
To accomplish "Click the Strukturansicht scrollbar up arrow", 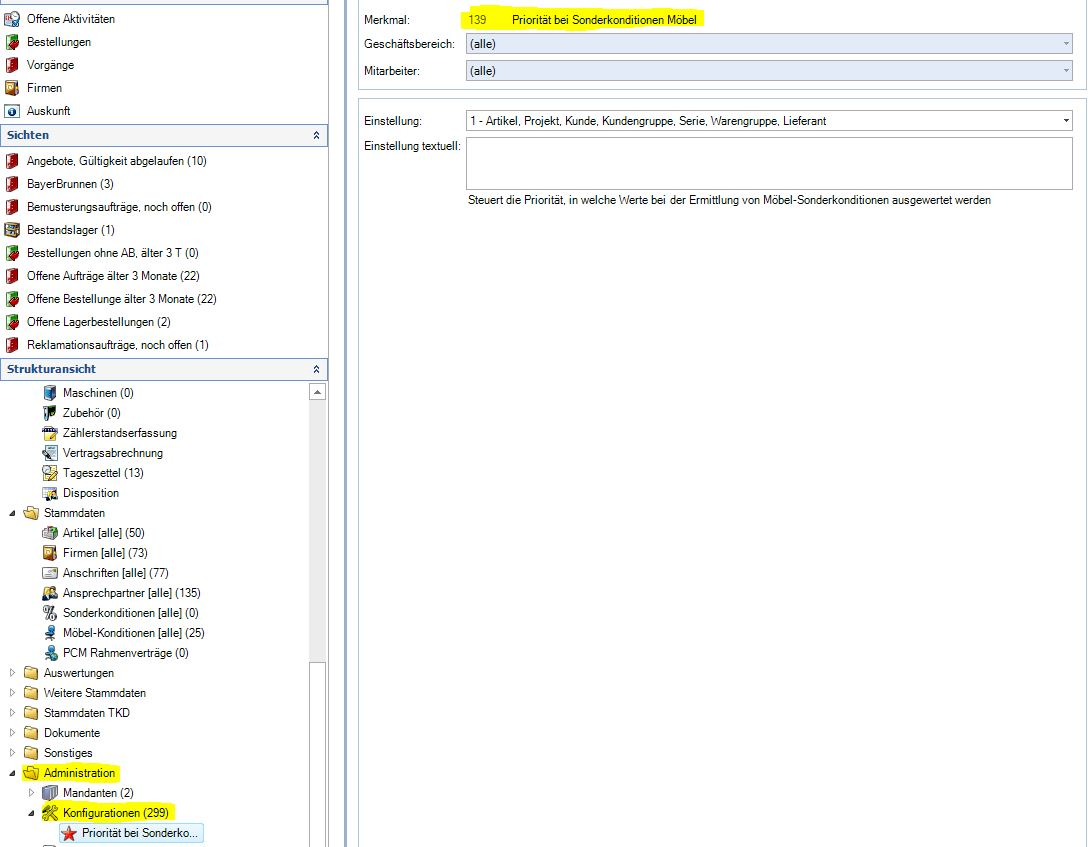I will (318, 393).
